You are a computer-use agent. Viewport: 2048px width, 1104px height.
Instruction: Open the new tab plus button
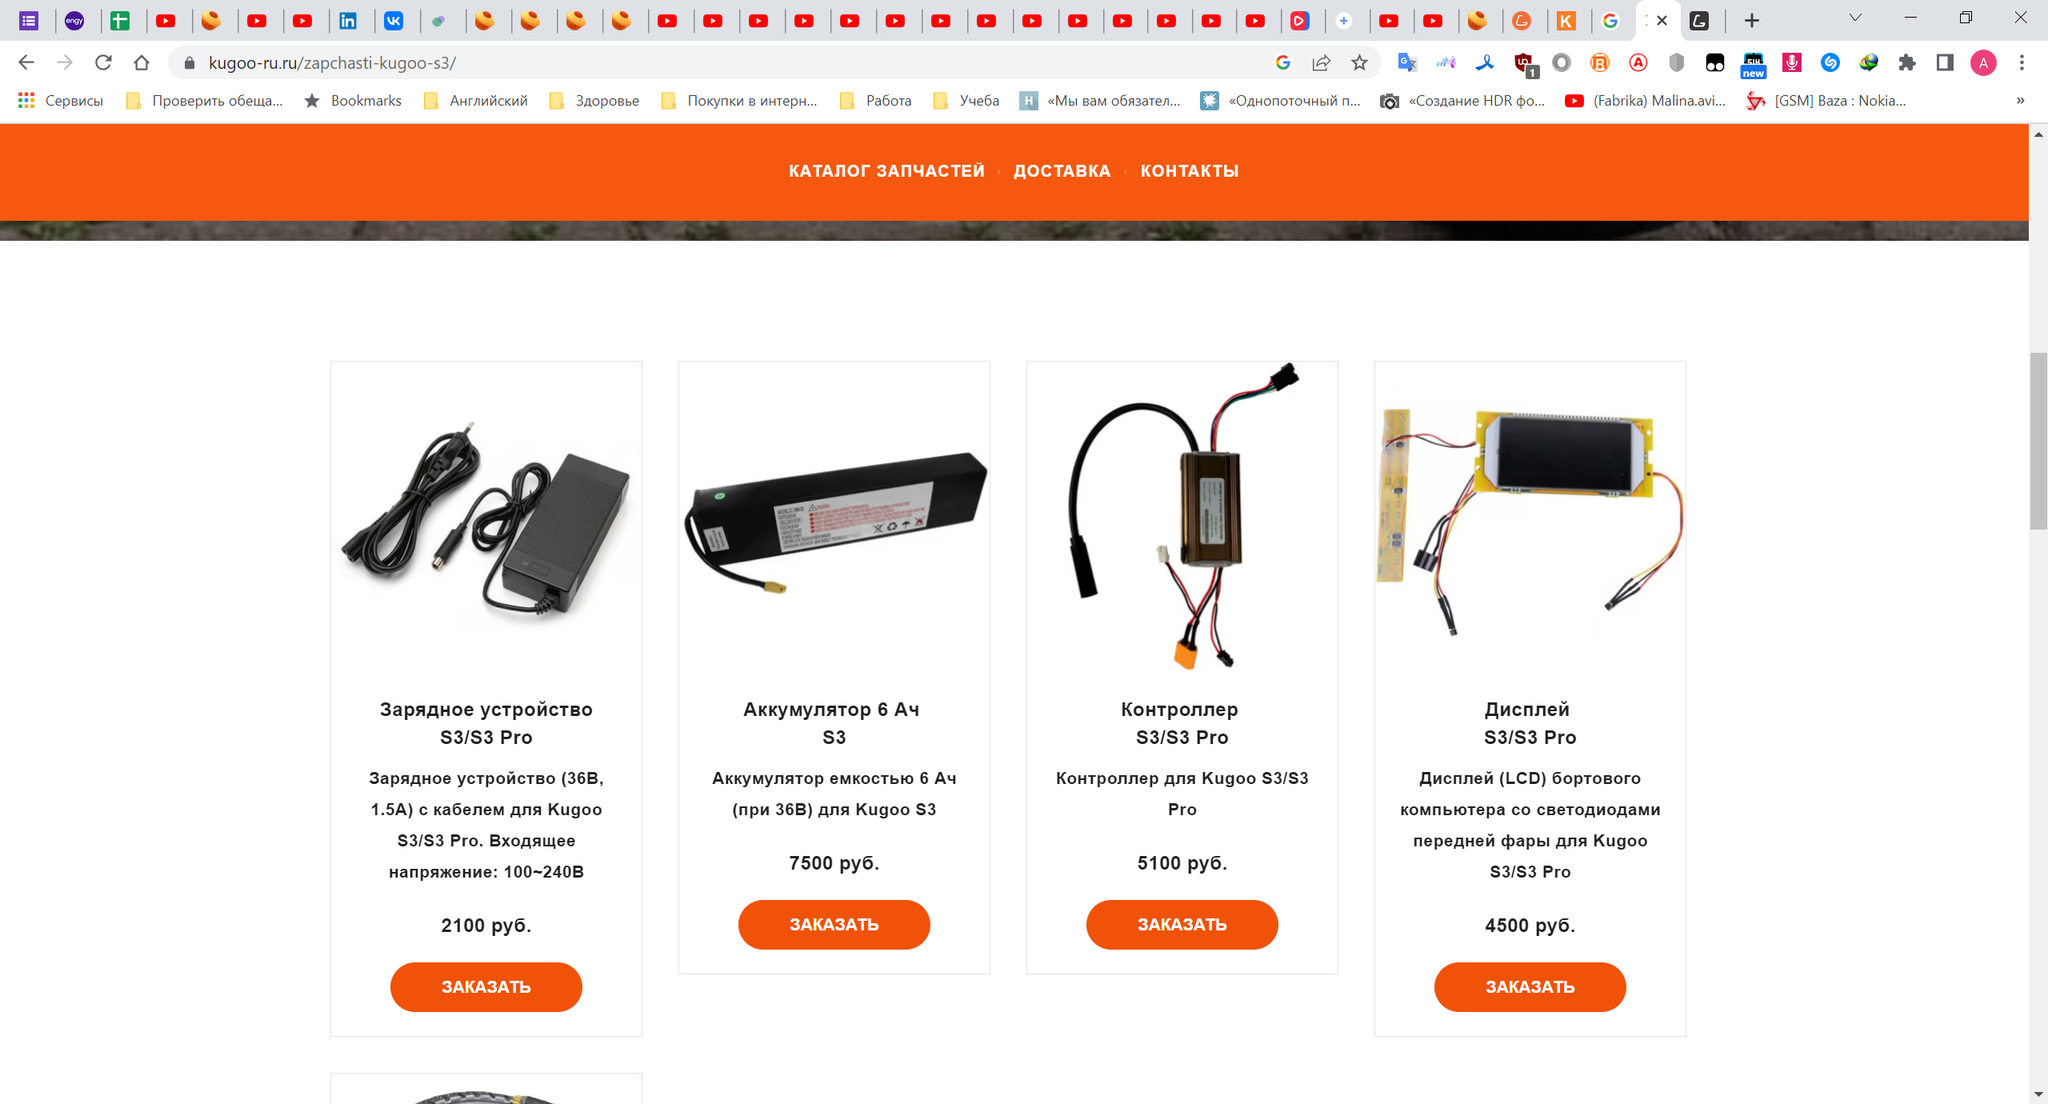tap(1752, 20)
